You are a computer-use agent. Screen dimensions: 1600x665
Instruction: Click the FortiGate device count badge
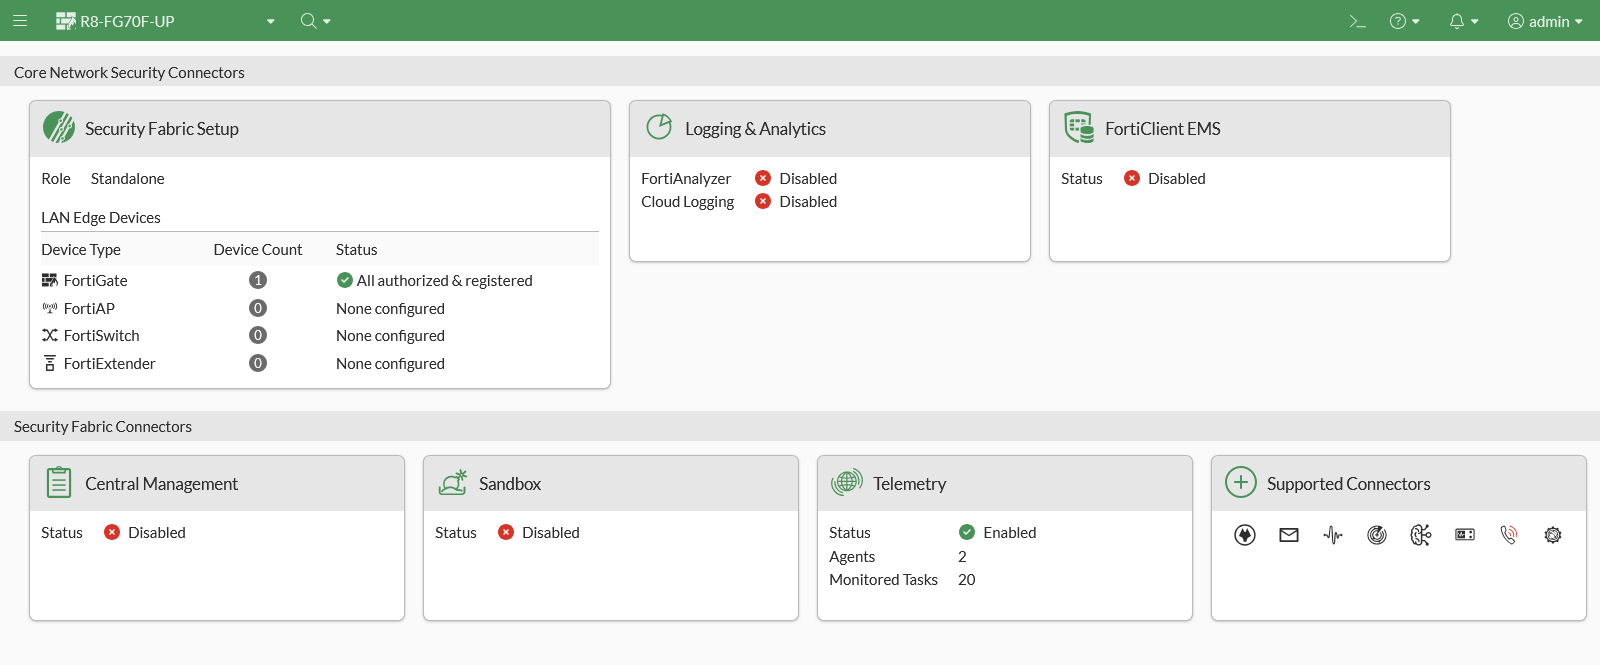pos(258,281)
